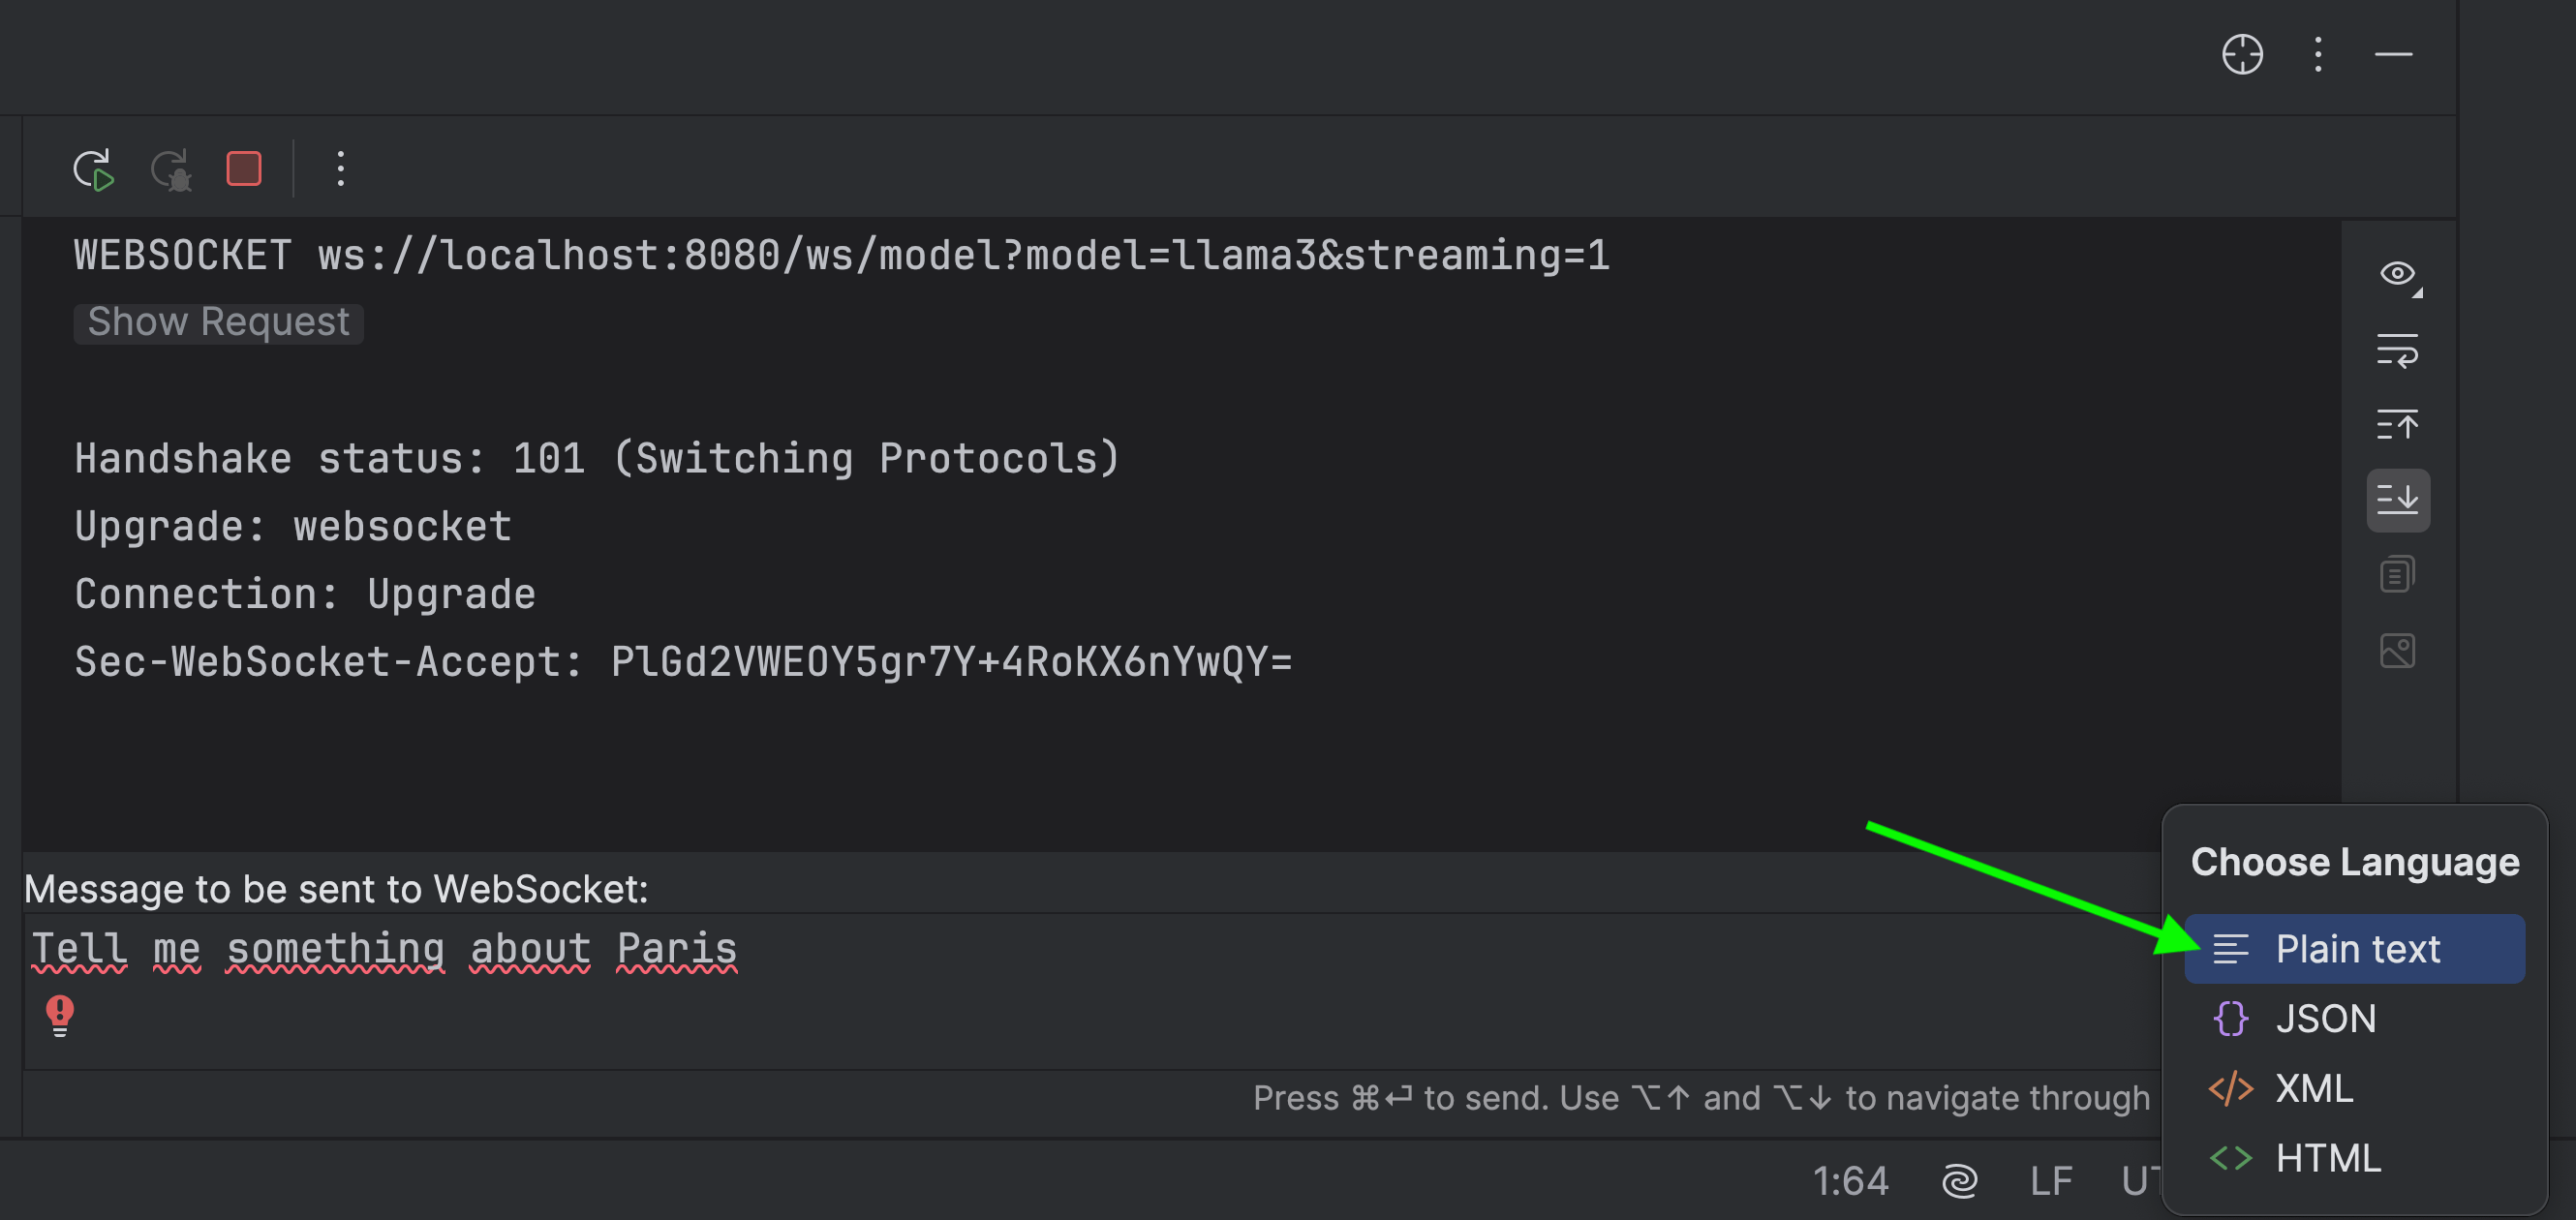The height and width of the screenshot is (1220, 2576).
Task: Toggle soft-wrap in response output
Action: pyautogui.click(x=2398, y=350)
